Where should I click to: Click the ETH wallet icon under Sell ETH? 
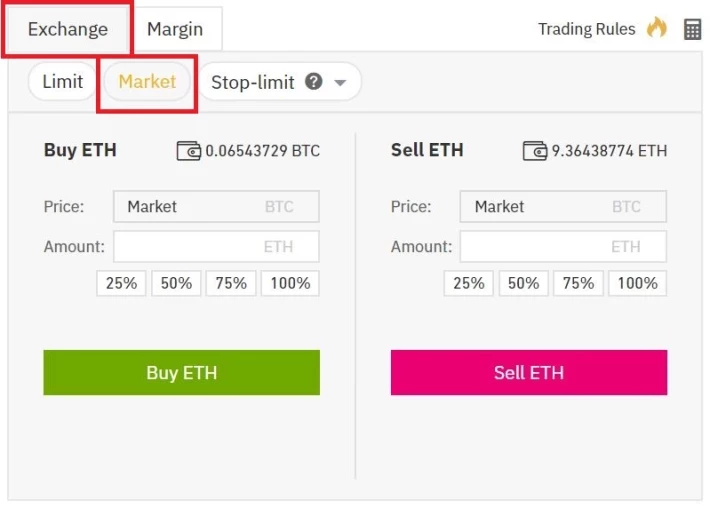click(x=535, y=151)
